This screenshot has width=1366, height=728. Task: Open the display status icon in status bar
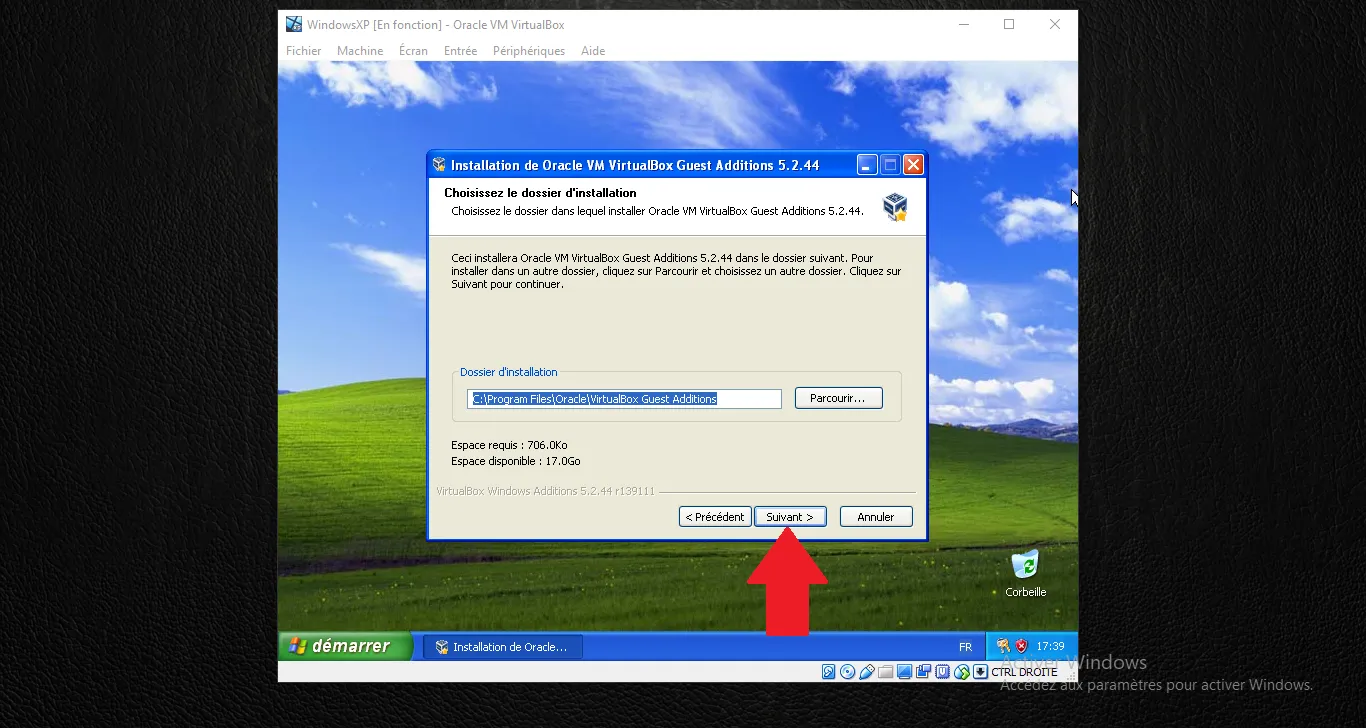[905, 671]
